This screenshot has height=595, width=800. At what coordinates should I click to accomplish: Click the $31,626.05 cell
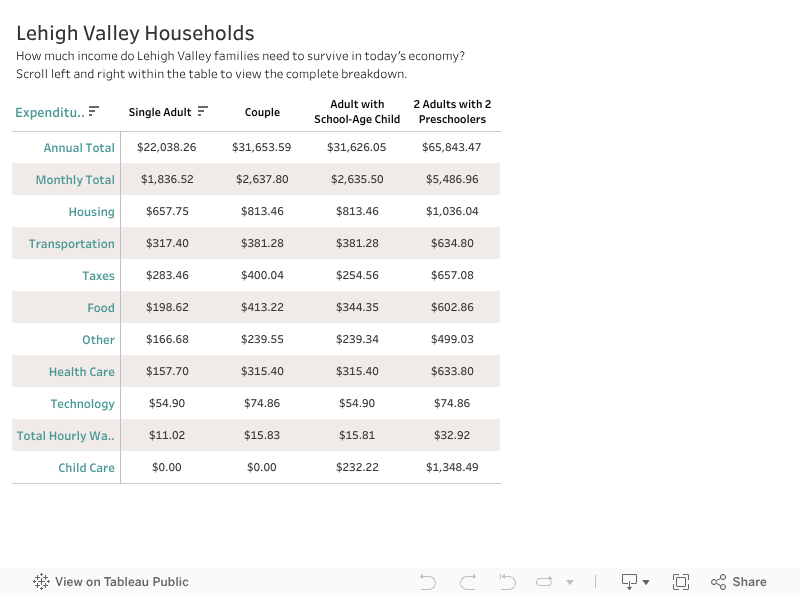[357, 147]
